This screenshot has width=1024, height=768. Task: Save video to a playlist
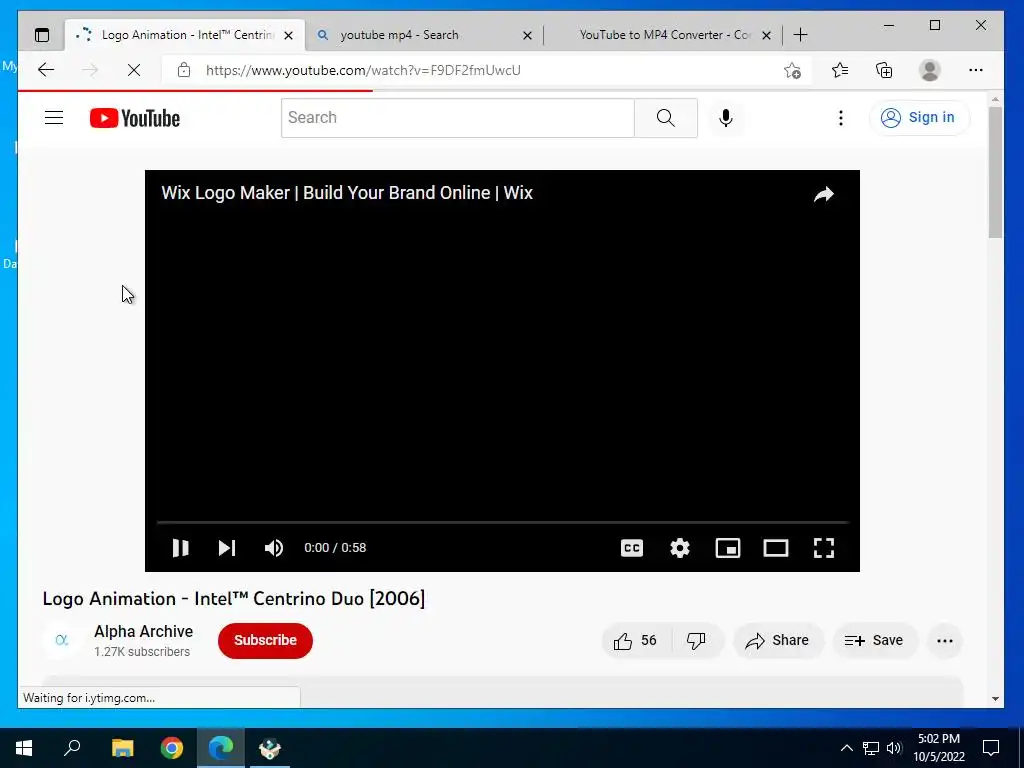874,641
